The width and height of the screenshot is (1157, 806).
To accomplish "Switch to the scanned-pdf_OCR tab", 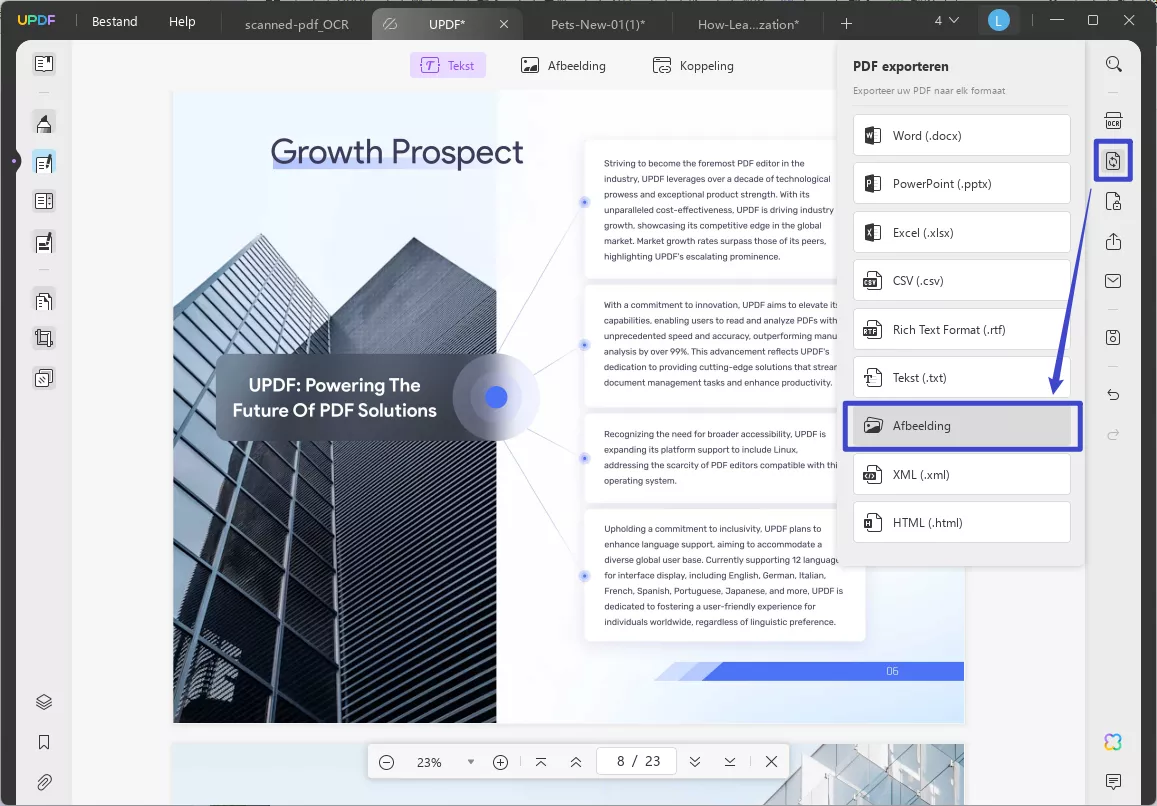I will tap(297, 24).
